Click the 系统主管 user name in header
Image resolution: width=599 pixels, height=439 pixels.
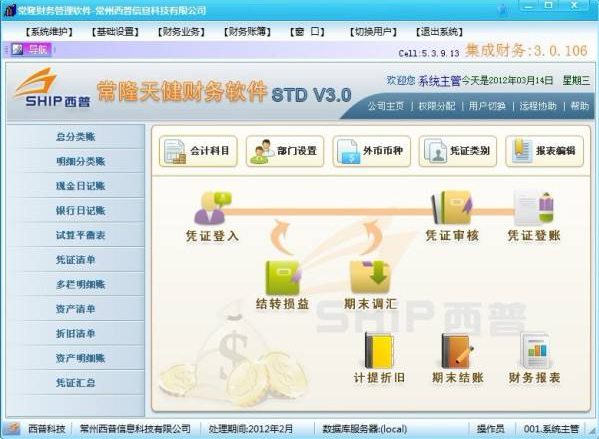coord(439,81)
